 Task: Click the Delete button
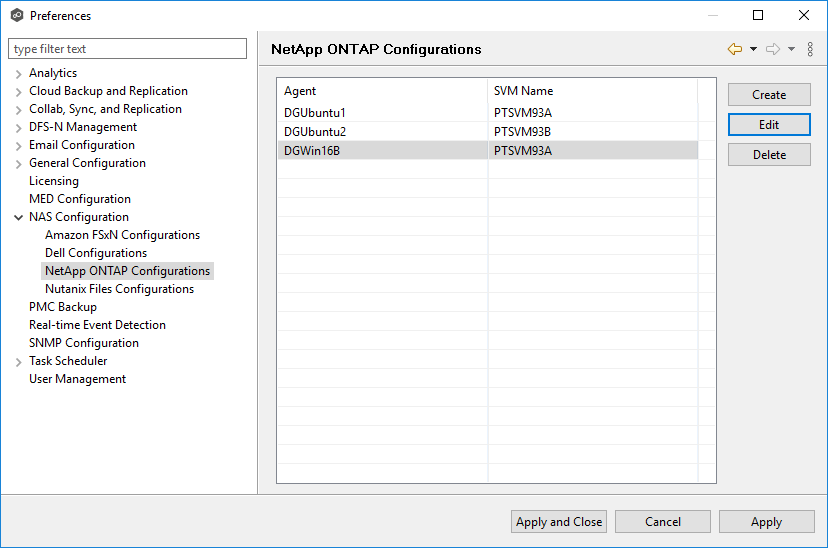click(x=769, y=155)
